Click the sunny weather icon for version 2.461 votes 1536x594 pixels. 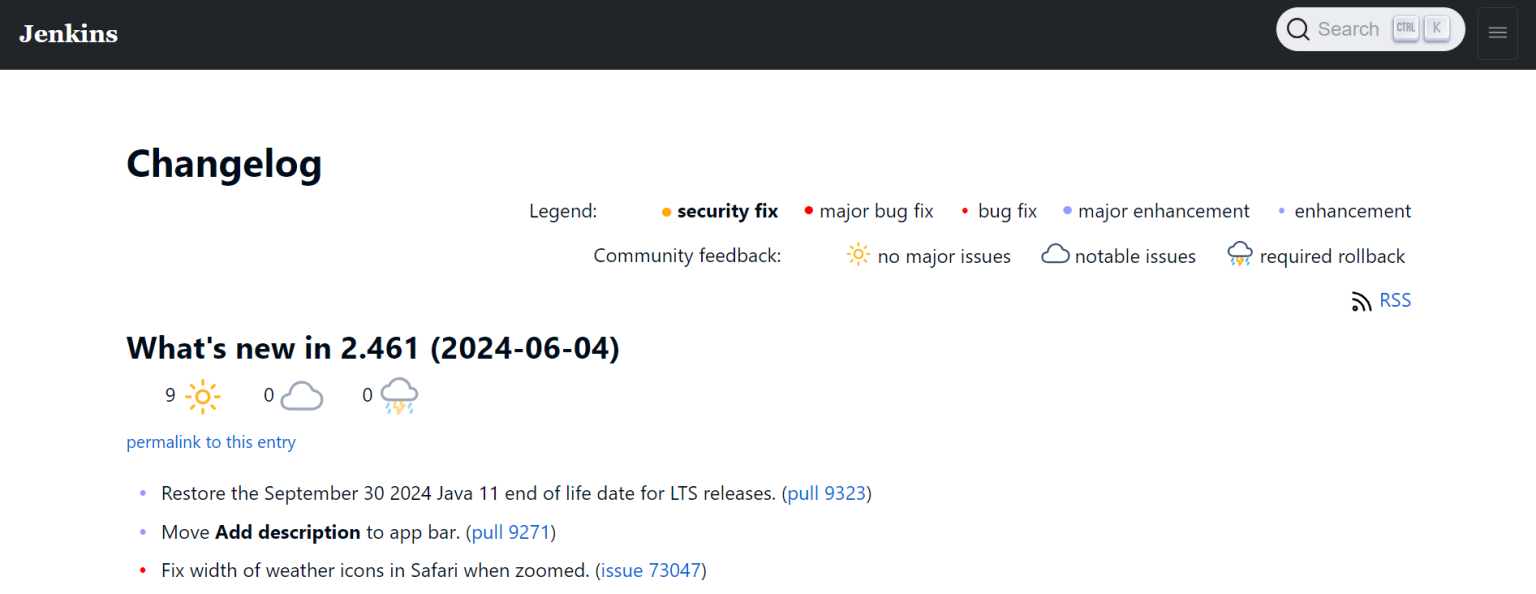(x=201, y=396)
